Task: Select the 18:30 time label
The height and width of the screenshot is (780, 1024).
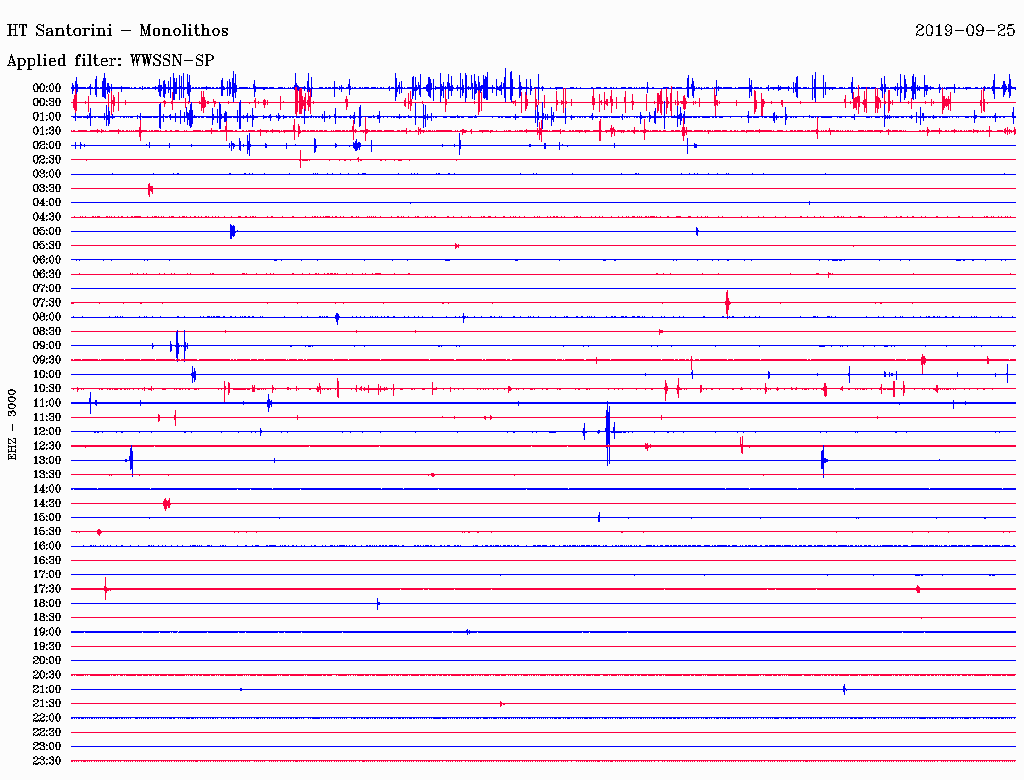Action: click(x=47, y=617)
